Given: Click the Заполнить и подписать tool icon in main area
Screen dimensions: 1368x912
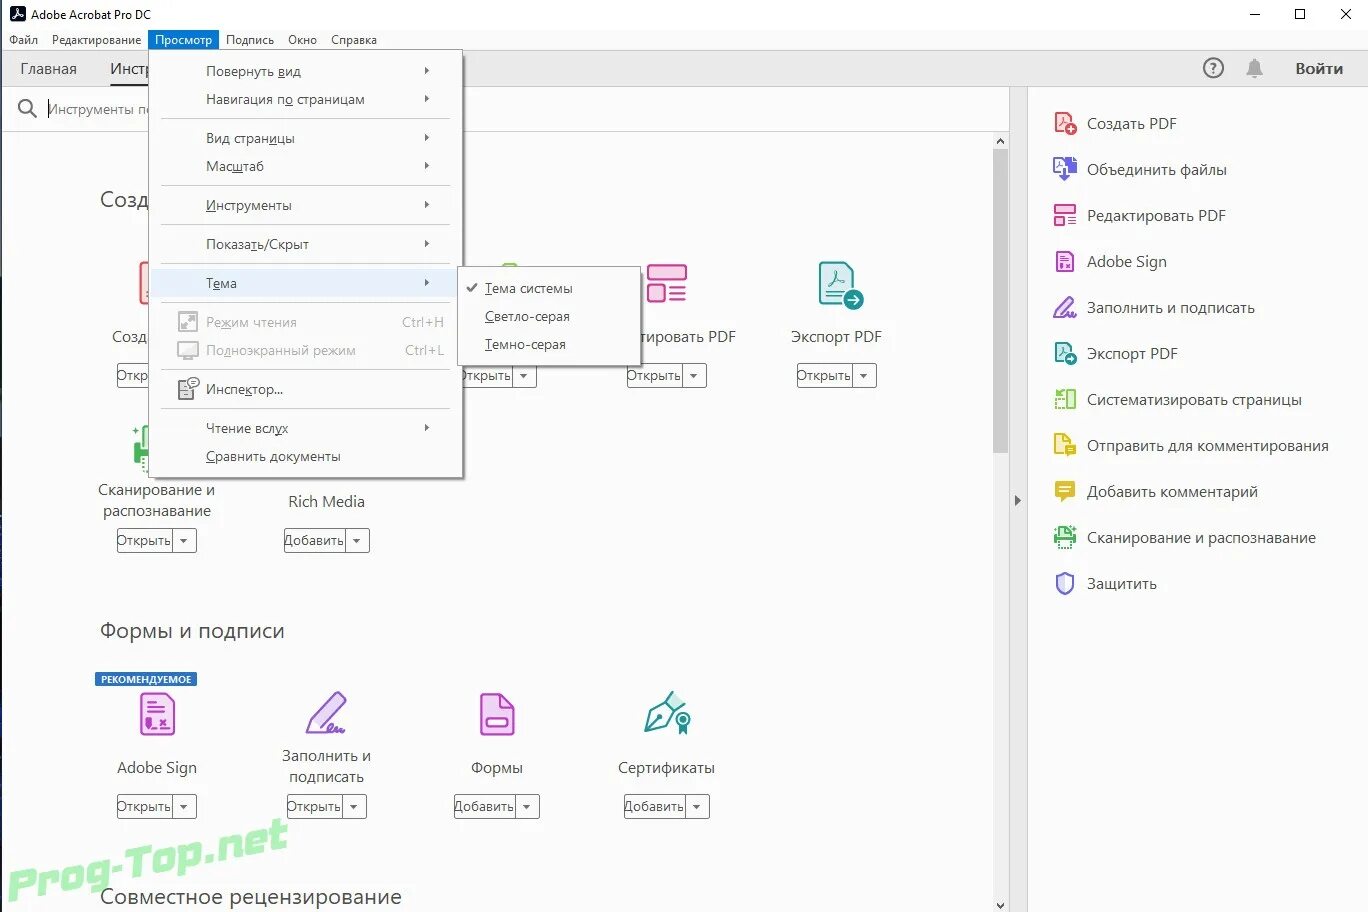Looking at the screenshot, I should [326, 712].
